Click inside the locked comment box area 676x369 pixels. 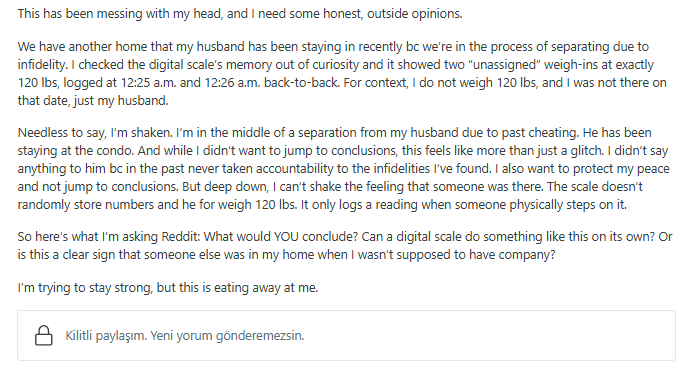[346, 335]
